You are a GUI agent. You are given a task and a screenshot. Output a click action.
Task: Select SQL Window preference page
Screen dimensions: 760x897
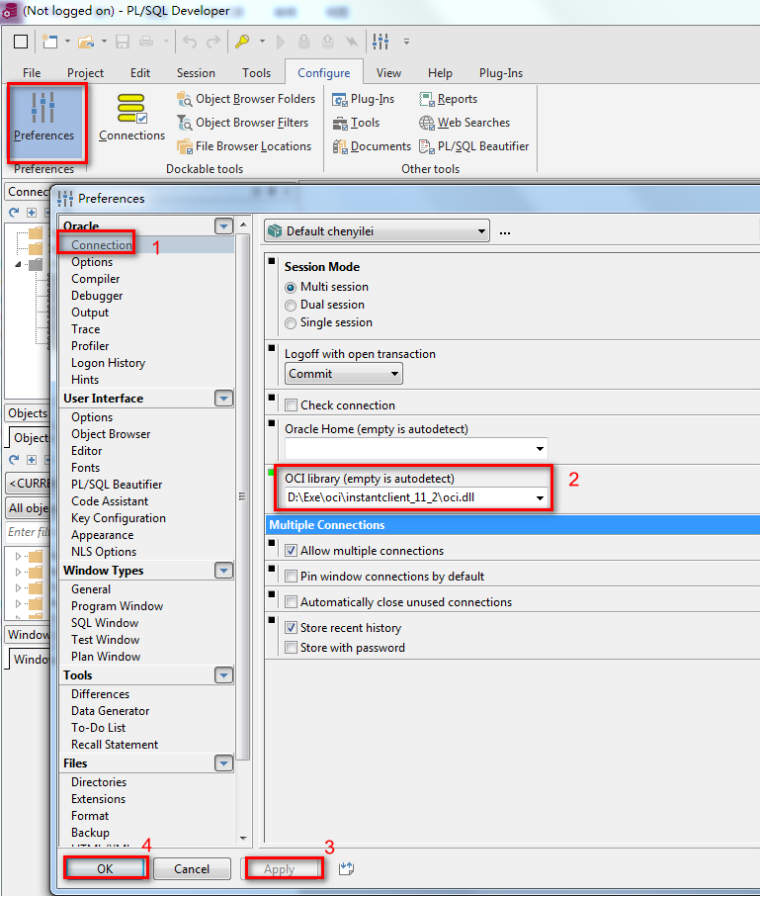coord(105,623)
